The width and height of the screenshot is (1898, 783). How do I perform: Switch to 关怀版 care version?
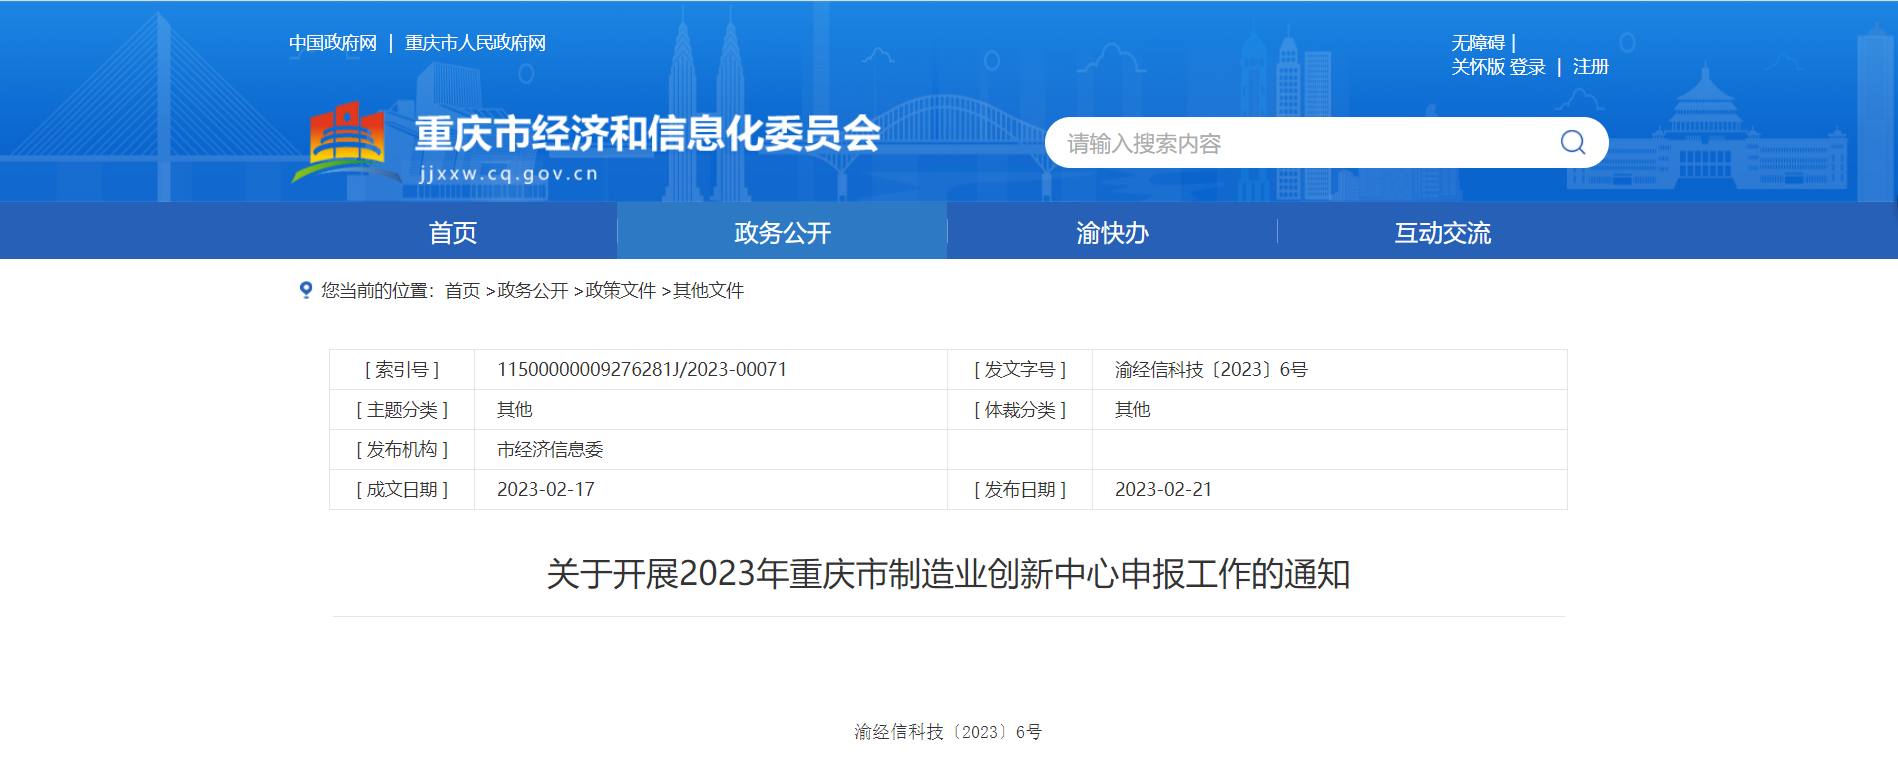click(x=1478, y=67)
